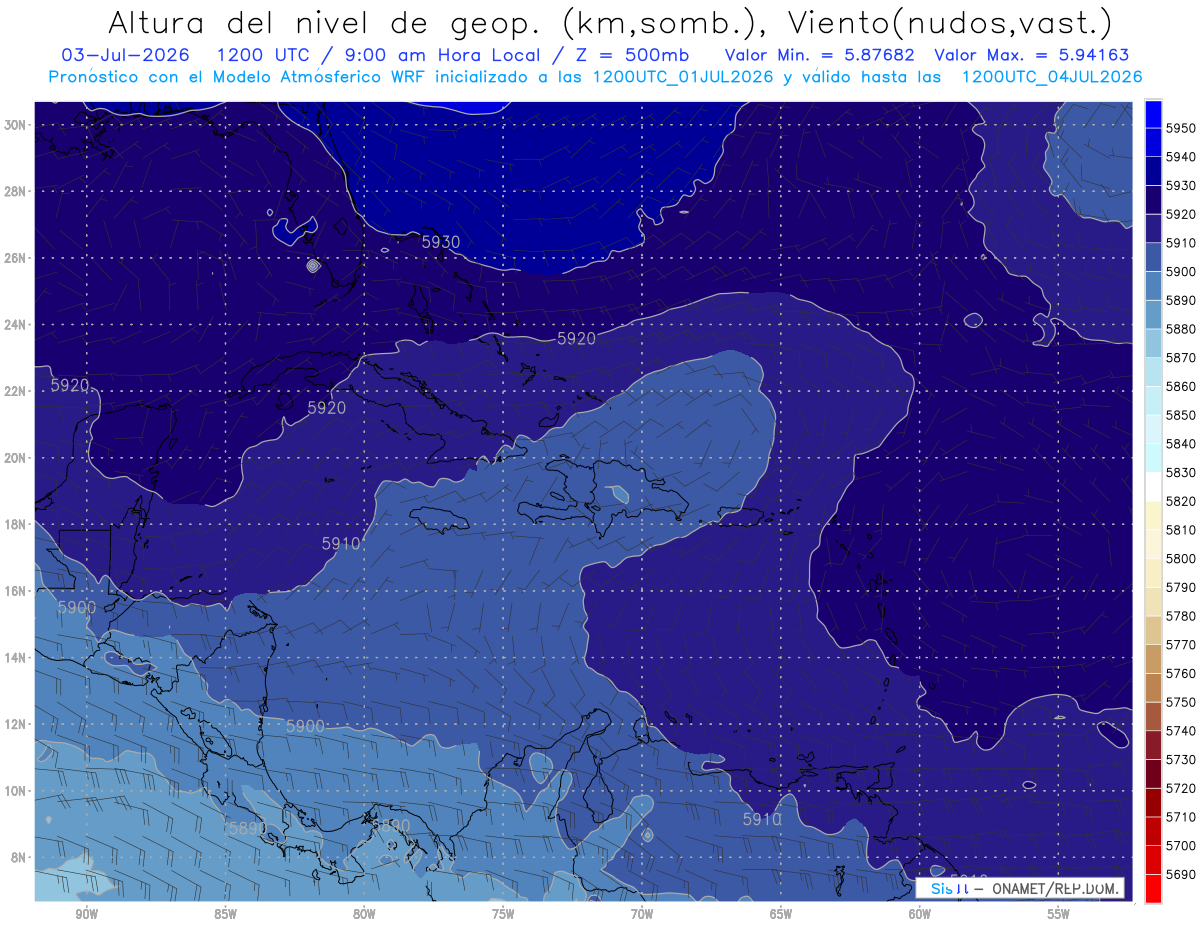
Task: Click the 5880 value on the color scale
Action: click(x=1181, y=329)
